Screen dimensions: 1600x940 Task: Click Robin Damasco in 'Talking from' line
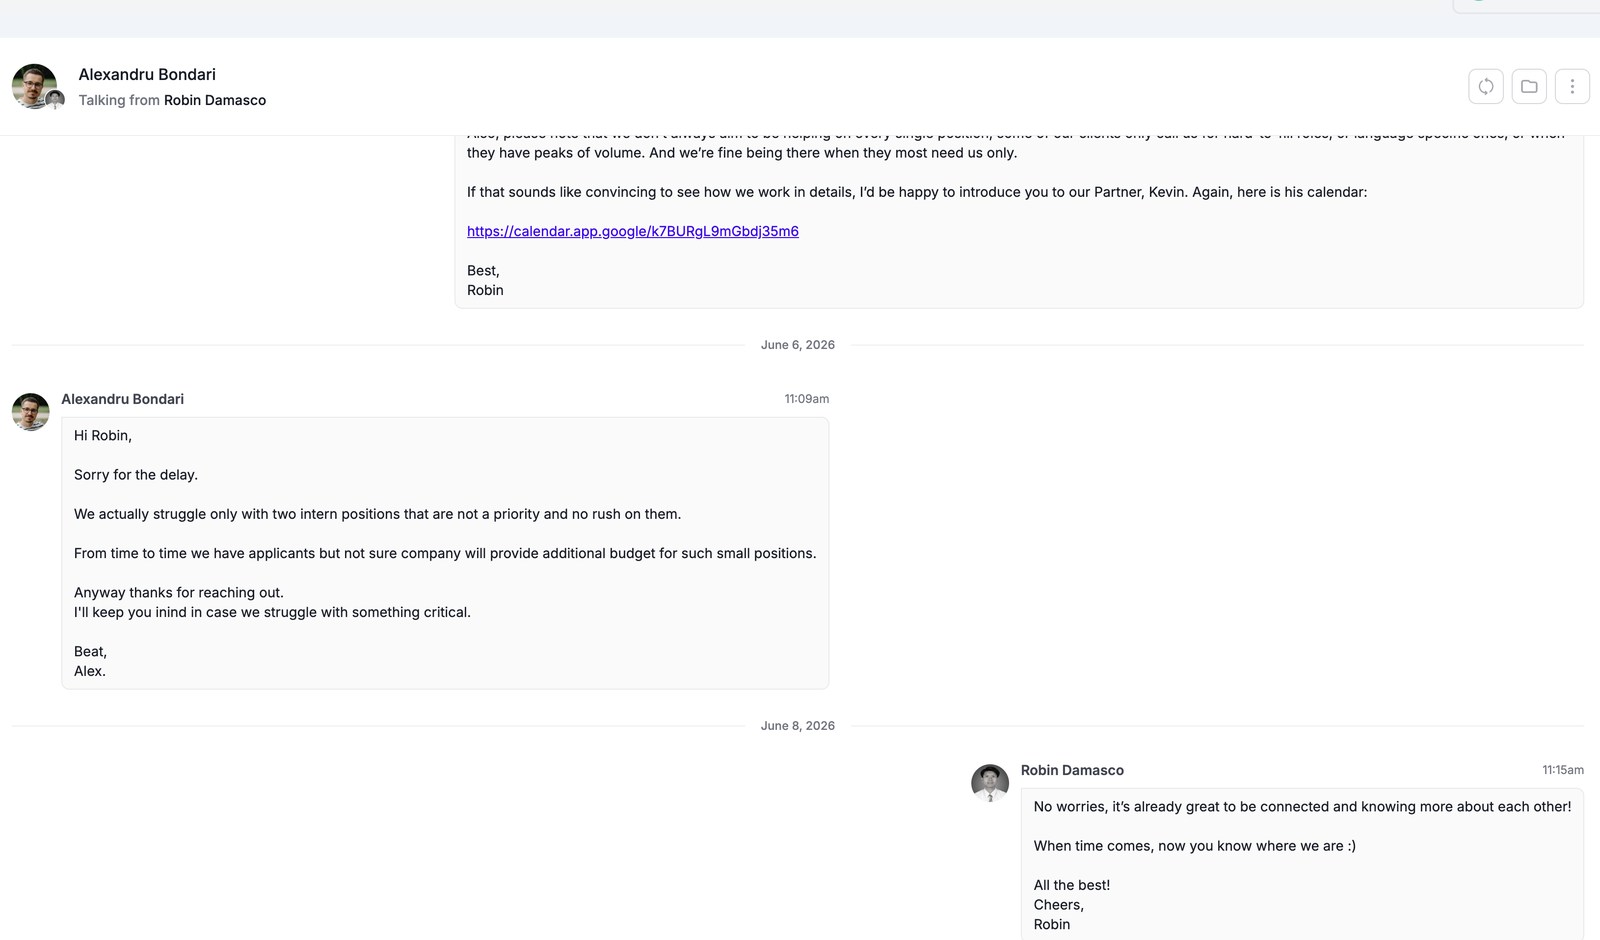tap(215, 100)
